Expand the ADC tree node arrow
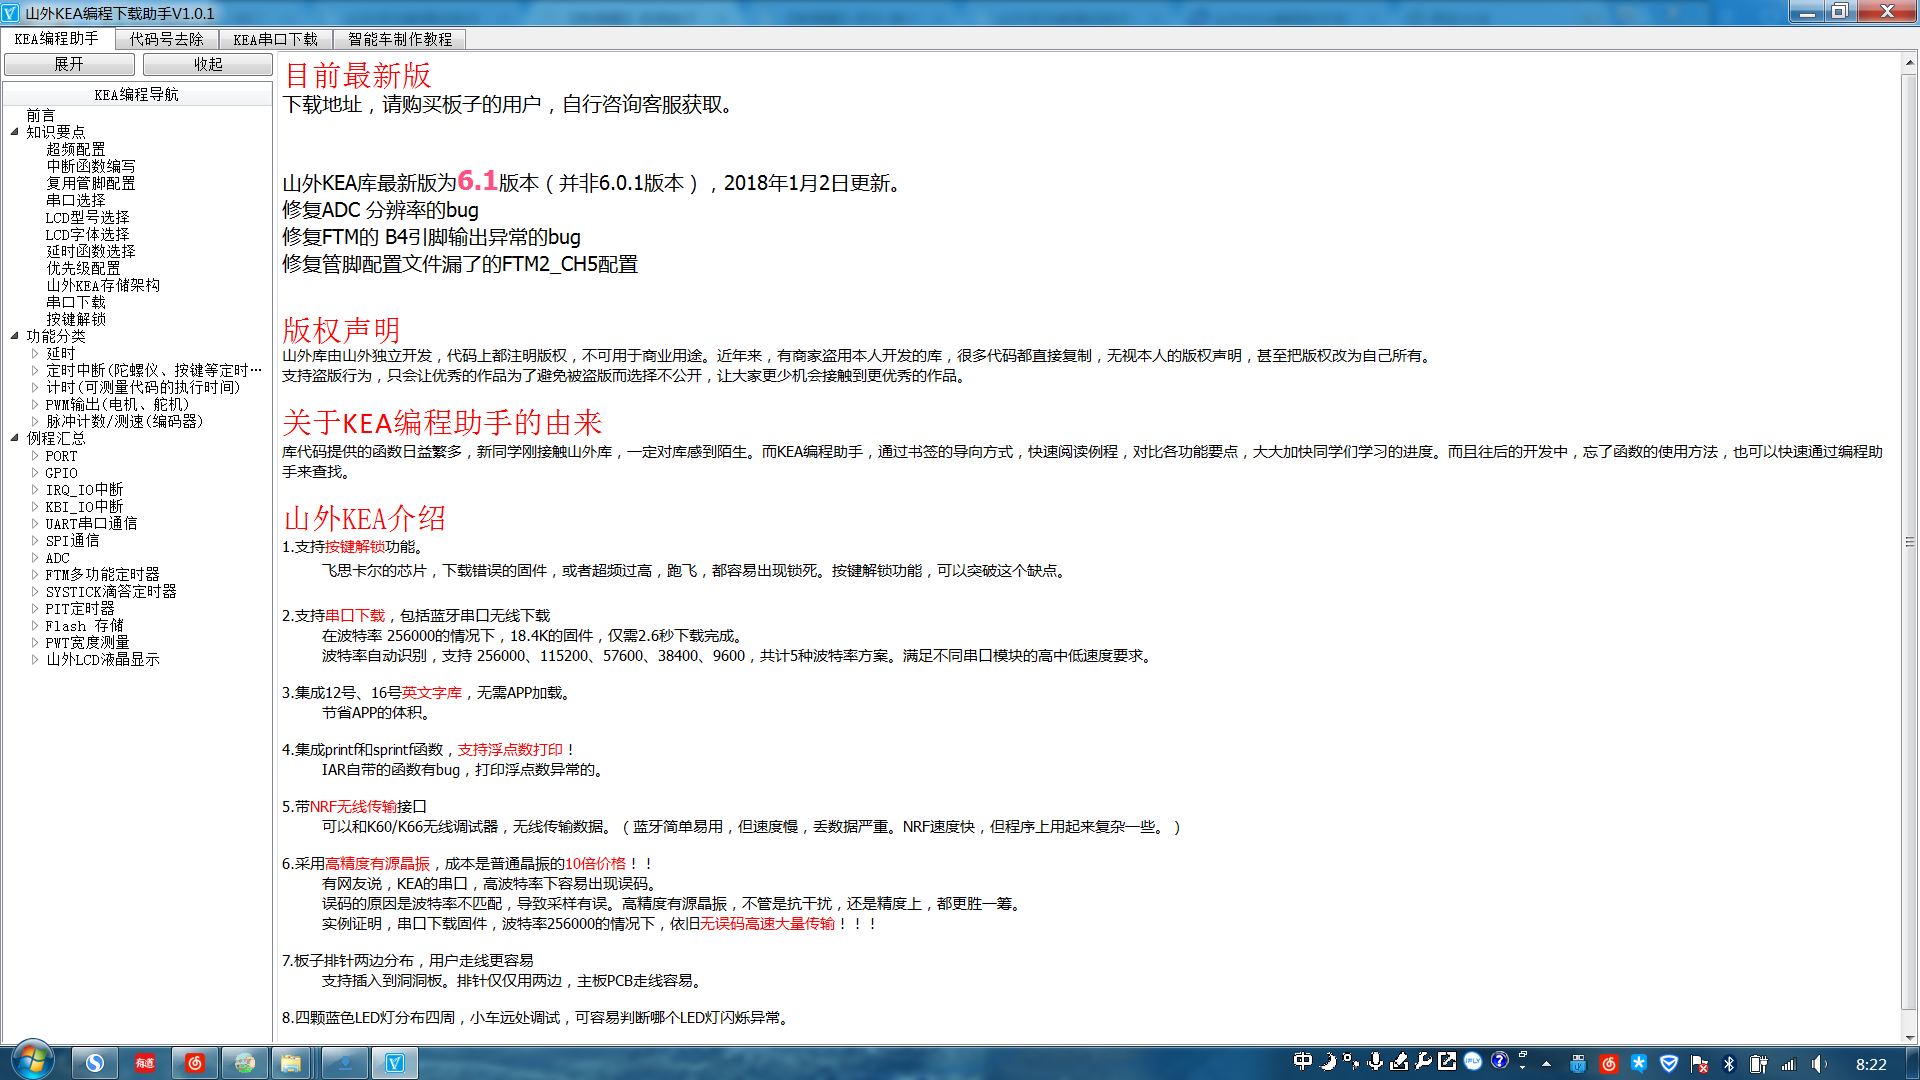 [x=35, y=557]
